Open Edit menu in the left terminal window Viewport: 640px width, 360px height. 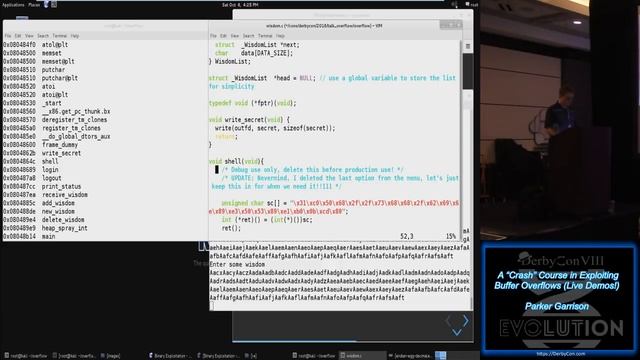coord(18,36)
